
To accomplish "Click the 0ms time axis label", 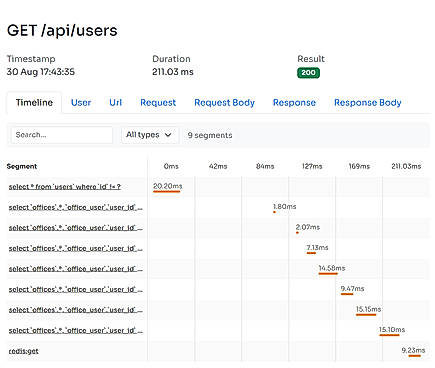I will (171, 166).
